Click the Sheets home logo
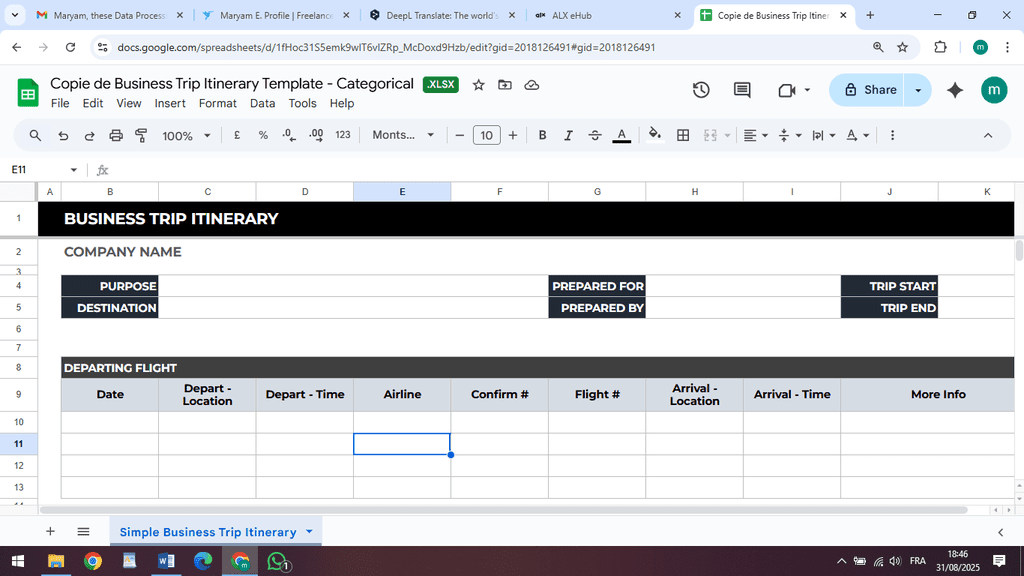1024x576 pixels. 28,93
